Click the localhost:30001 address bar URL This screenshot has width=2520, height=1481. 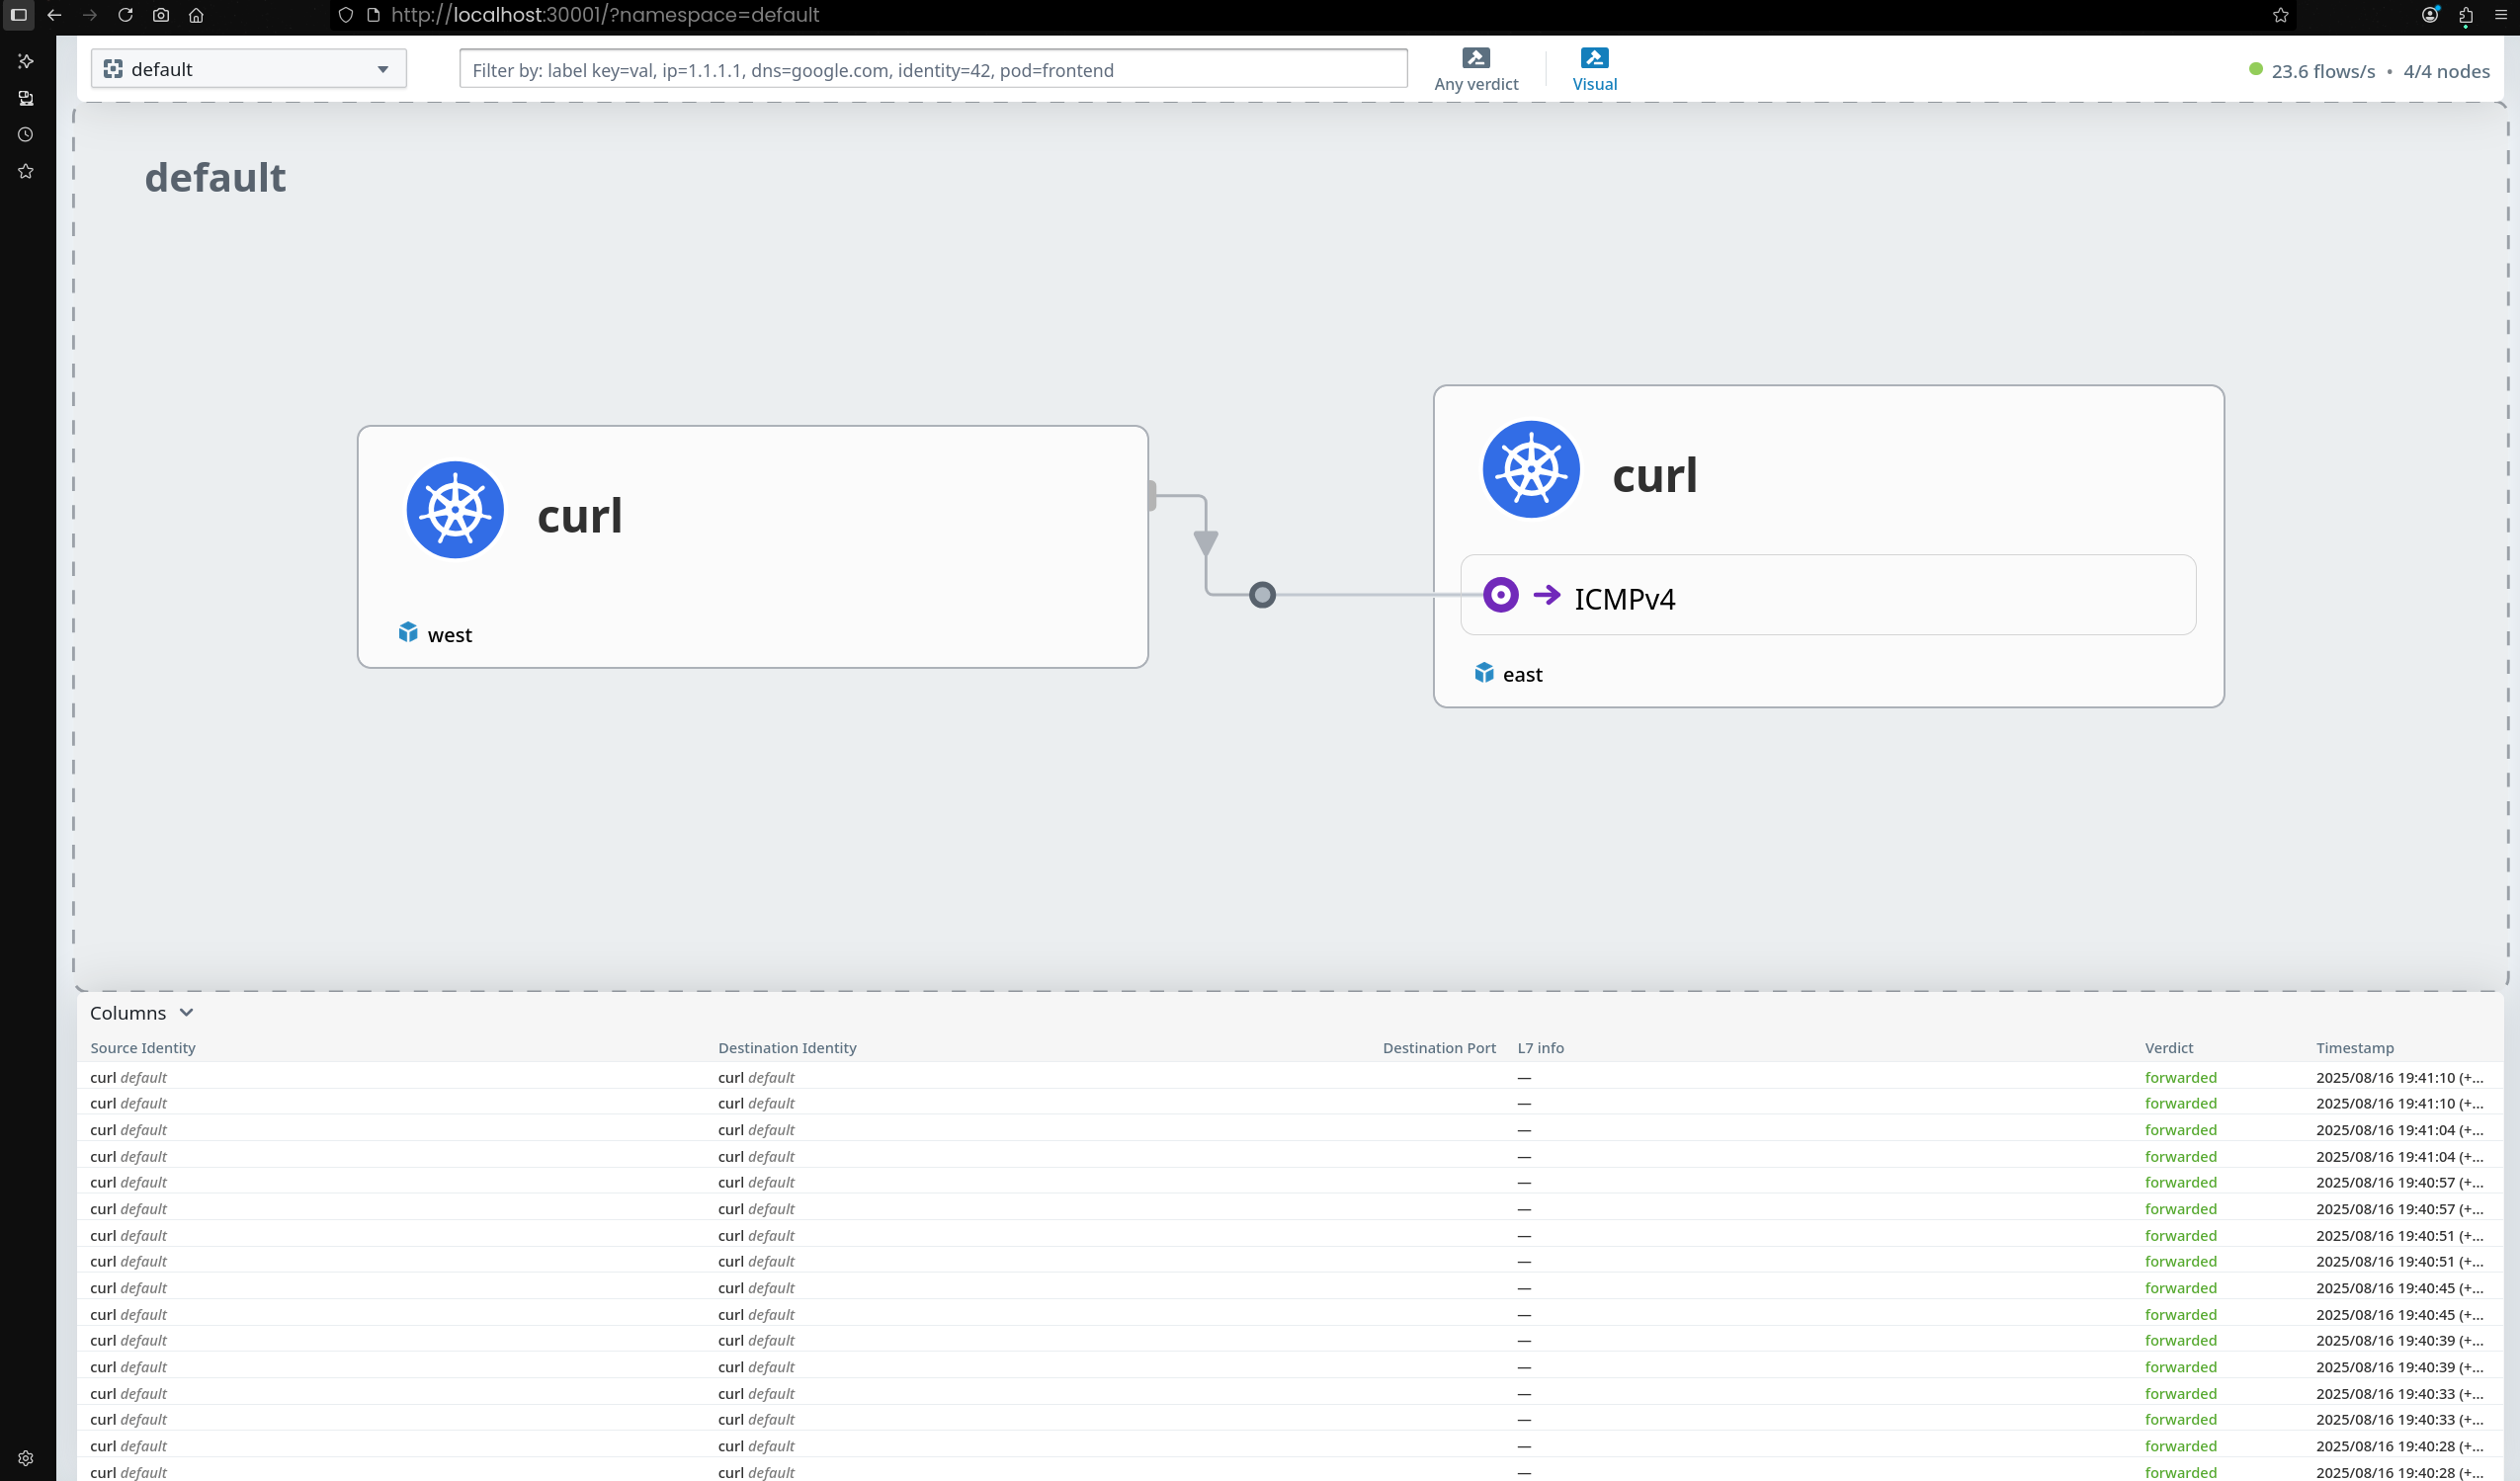605,15
